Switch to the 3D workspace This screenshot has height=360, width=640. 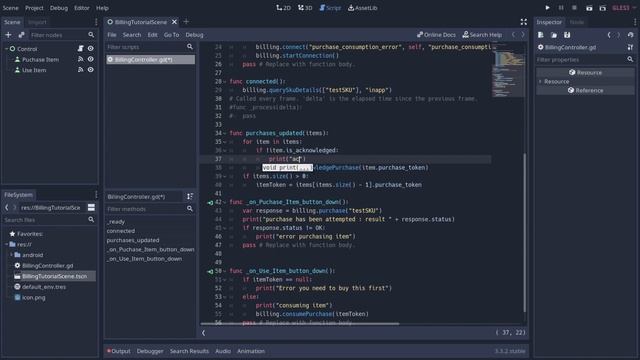305,8
